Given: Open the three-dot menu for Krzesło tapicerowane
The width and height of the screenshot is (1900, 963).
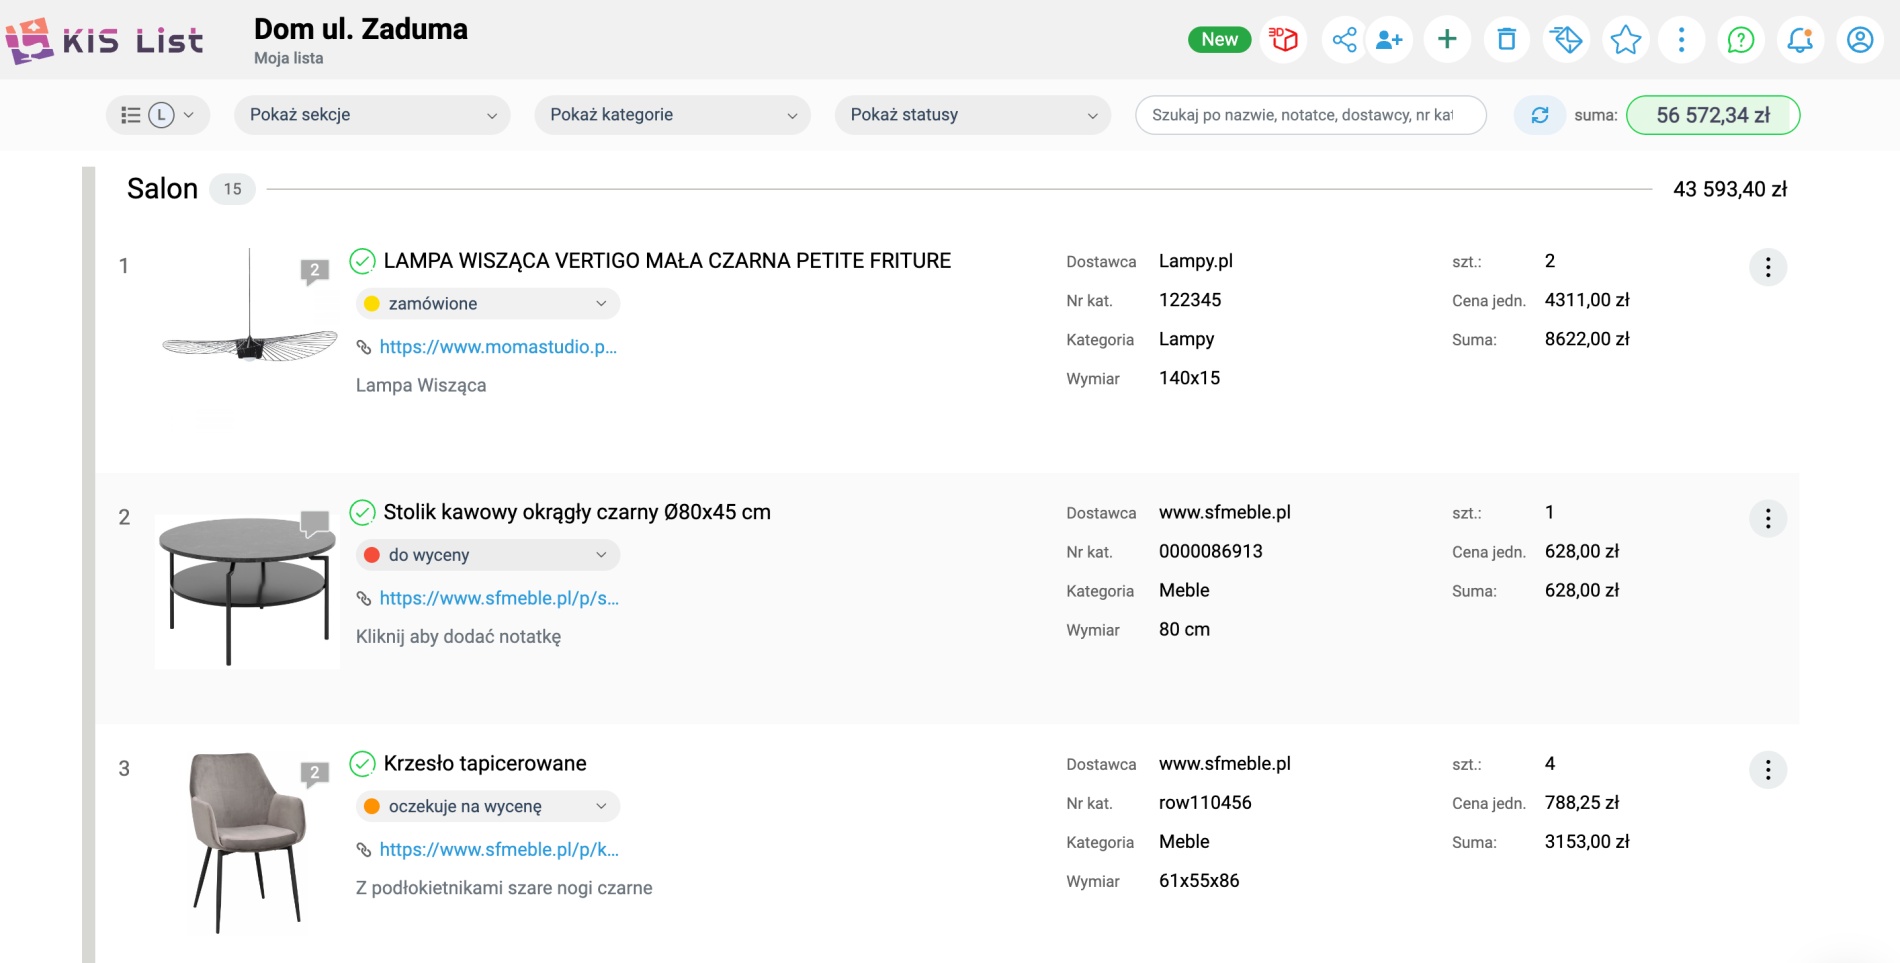Looking at the screenshot, I should 1767,770.
